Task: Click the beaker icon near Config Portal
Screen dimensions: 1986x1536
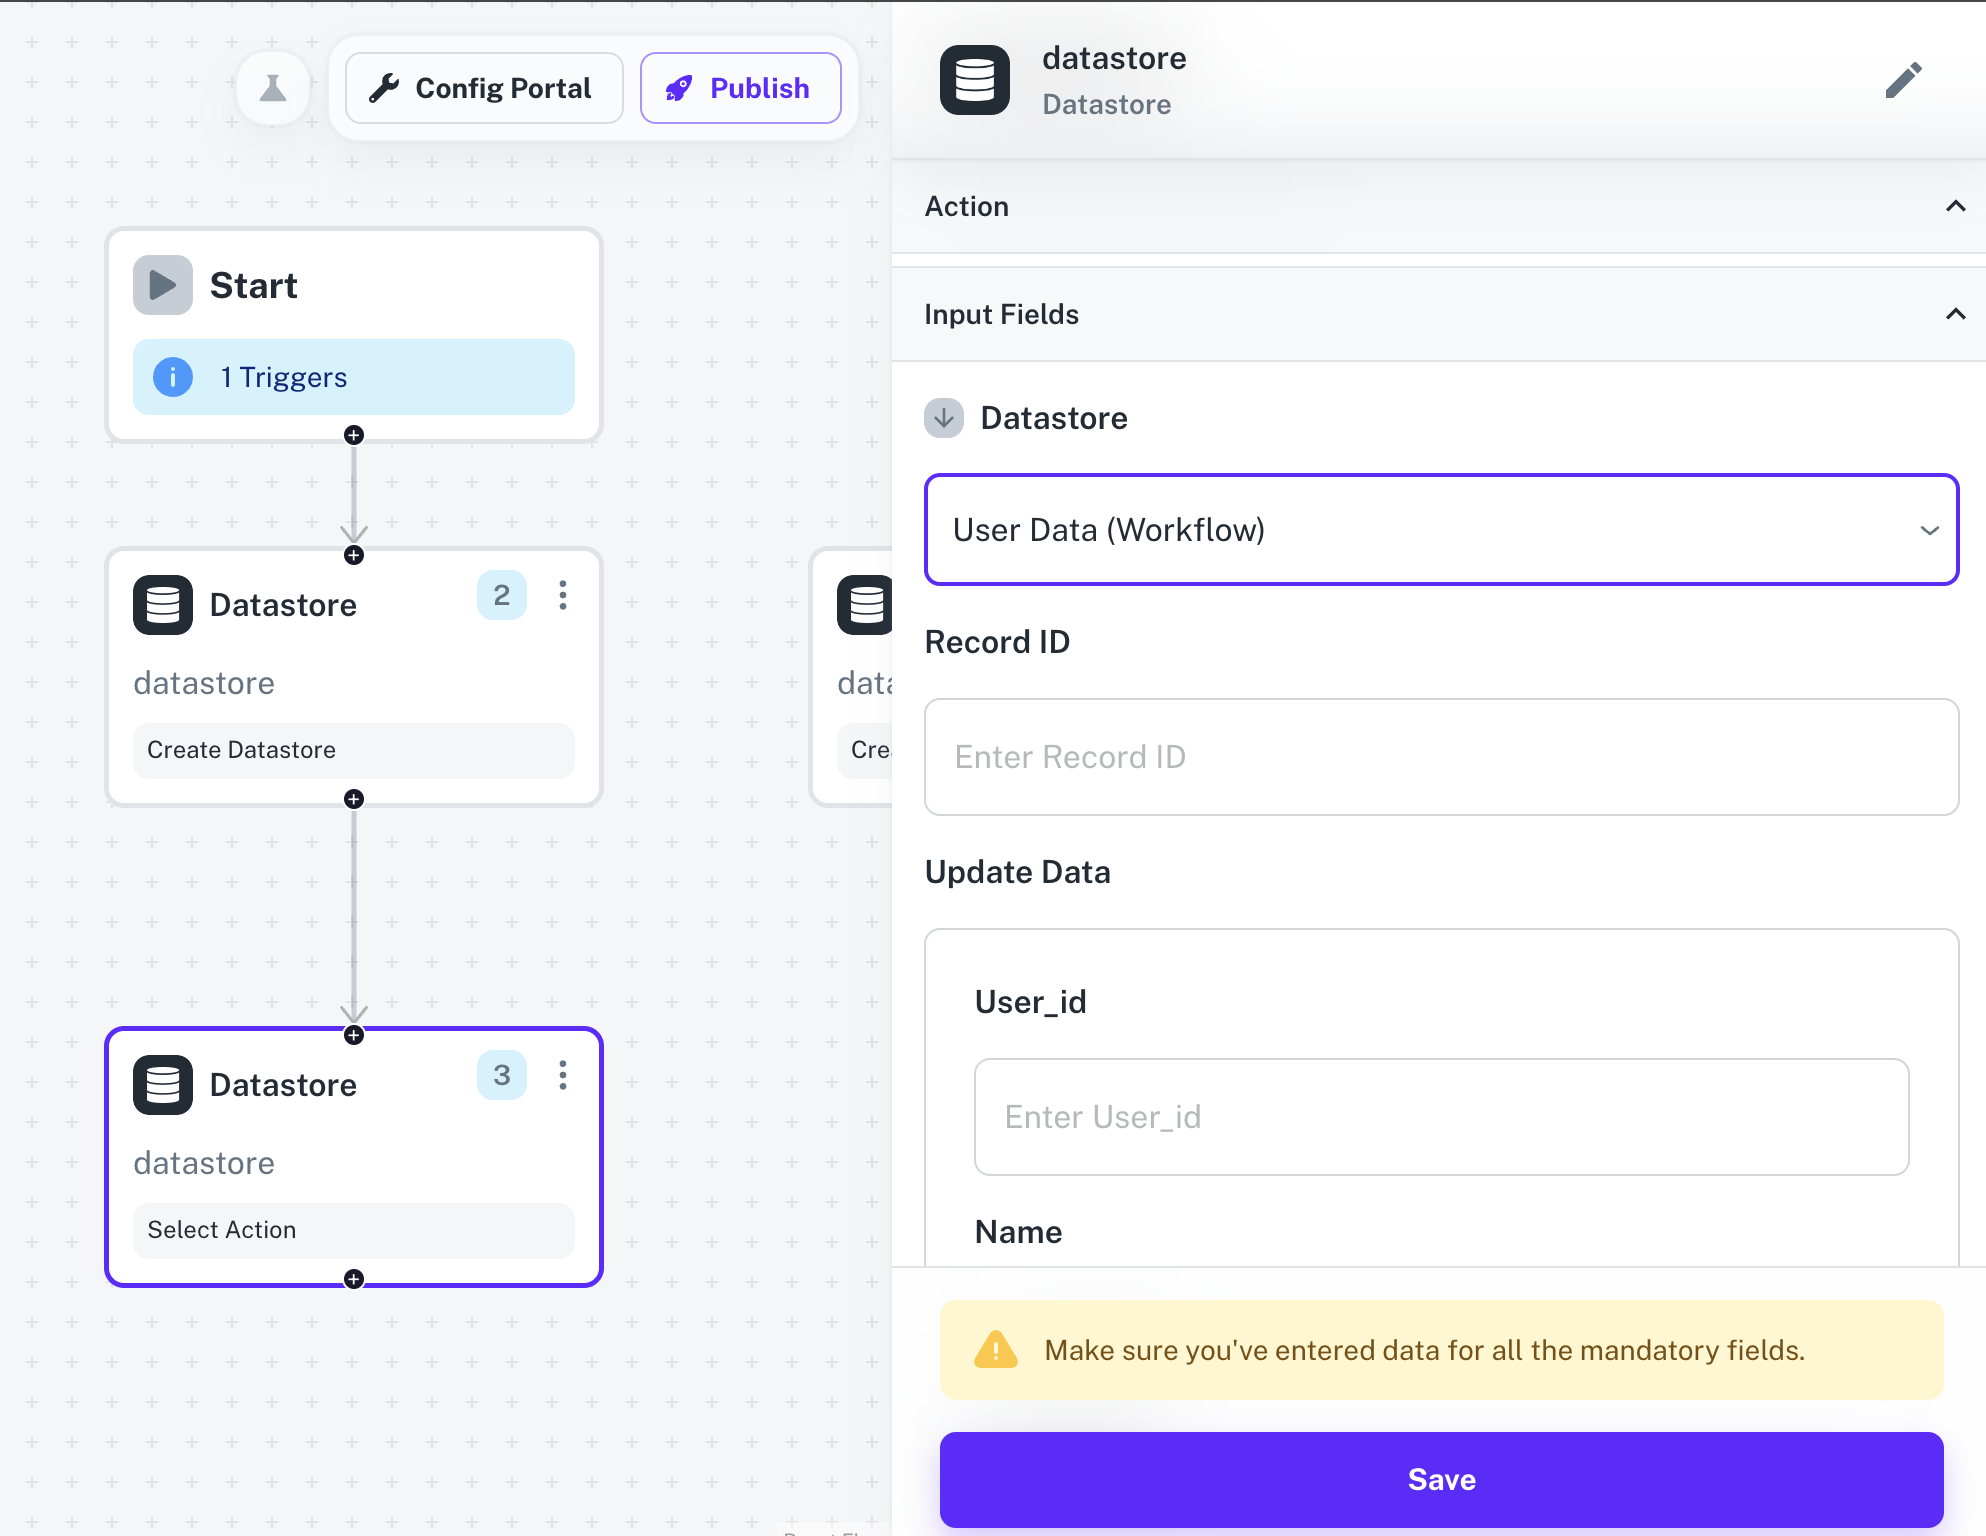Action: coord(273,88)
